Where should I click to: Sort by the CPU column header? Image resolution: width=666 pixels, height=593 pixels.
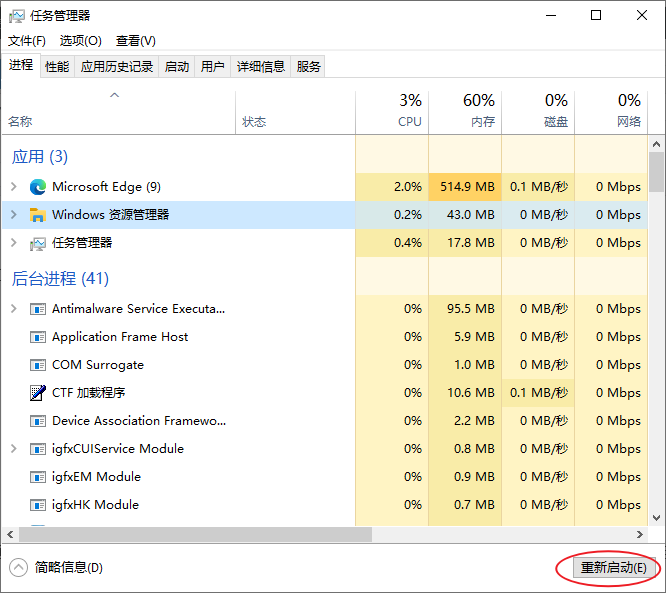point(392,113)
